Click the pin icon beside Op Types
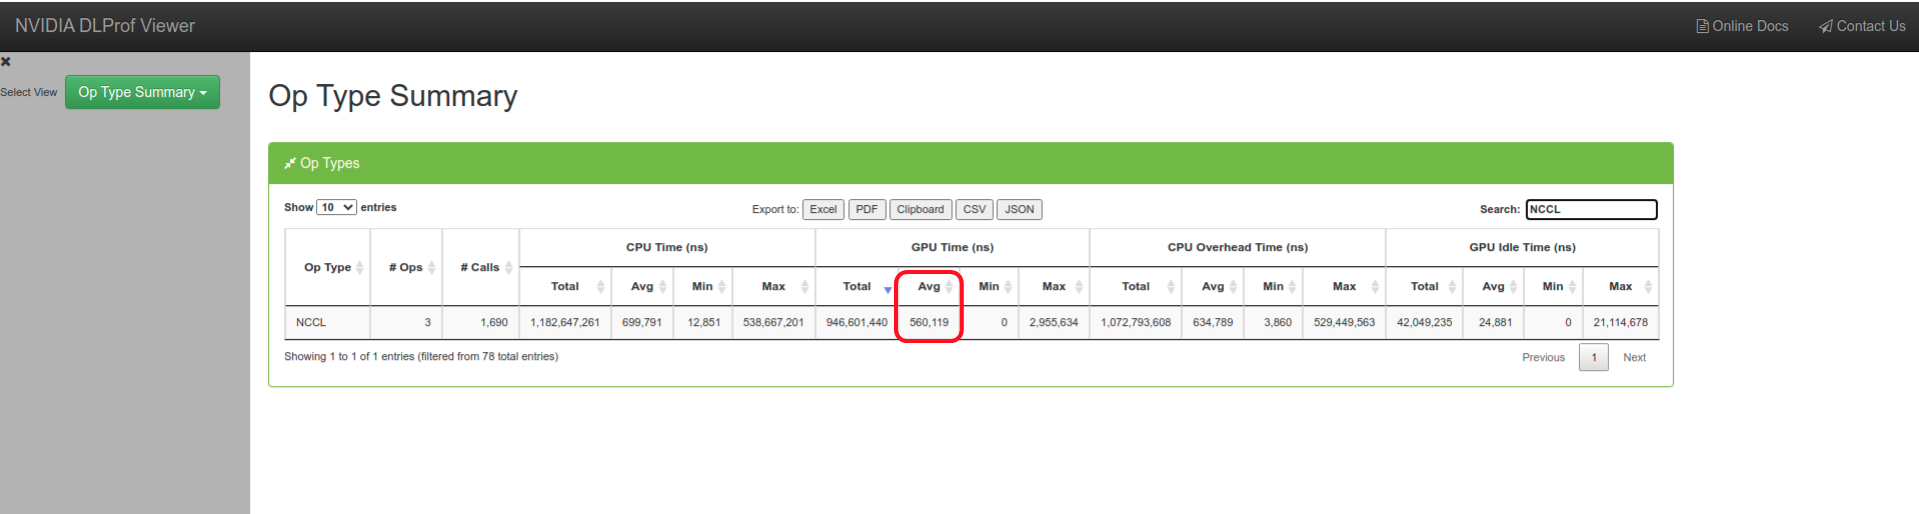The image size is (1919, 514). tap(290, 163)
